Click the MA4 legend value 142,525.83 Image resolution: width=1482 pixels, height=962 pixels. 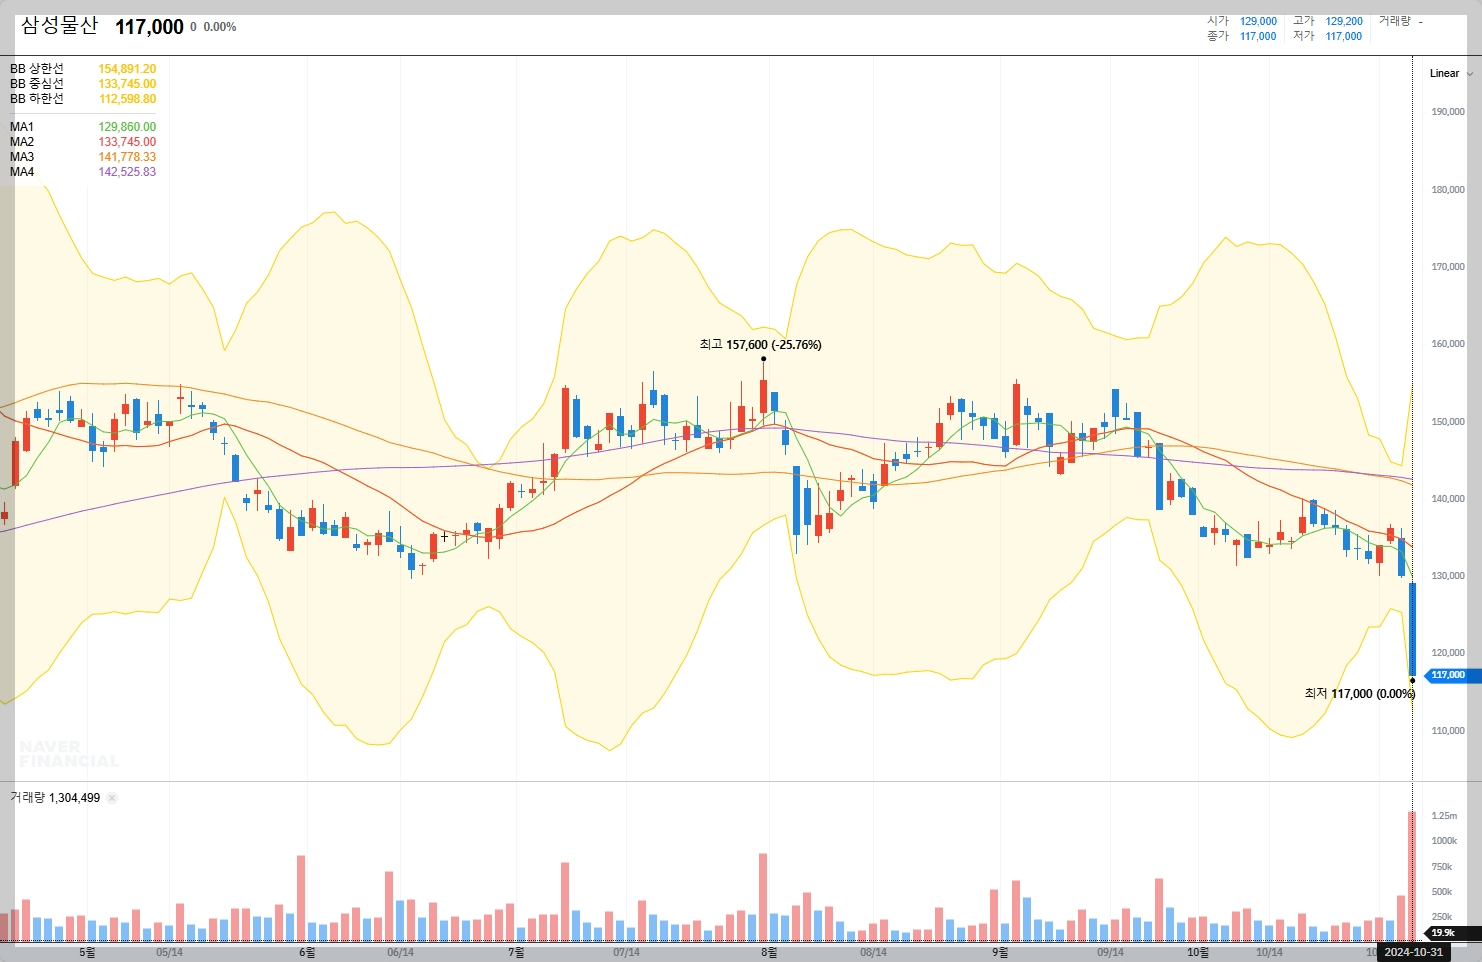click(x=127, y=172)
